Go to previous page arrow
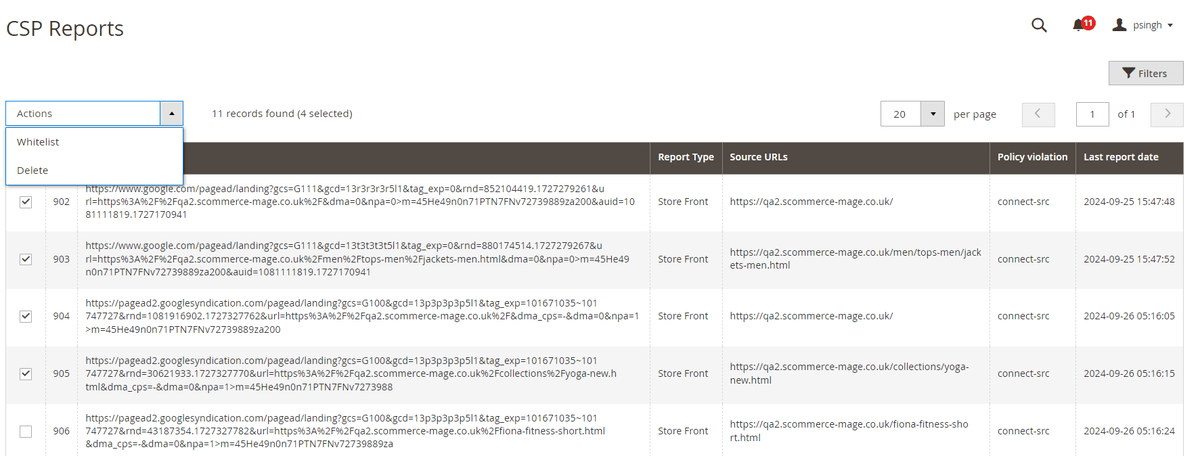 (1038, 114)
